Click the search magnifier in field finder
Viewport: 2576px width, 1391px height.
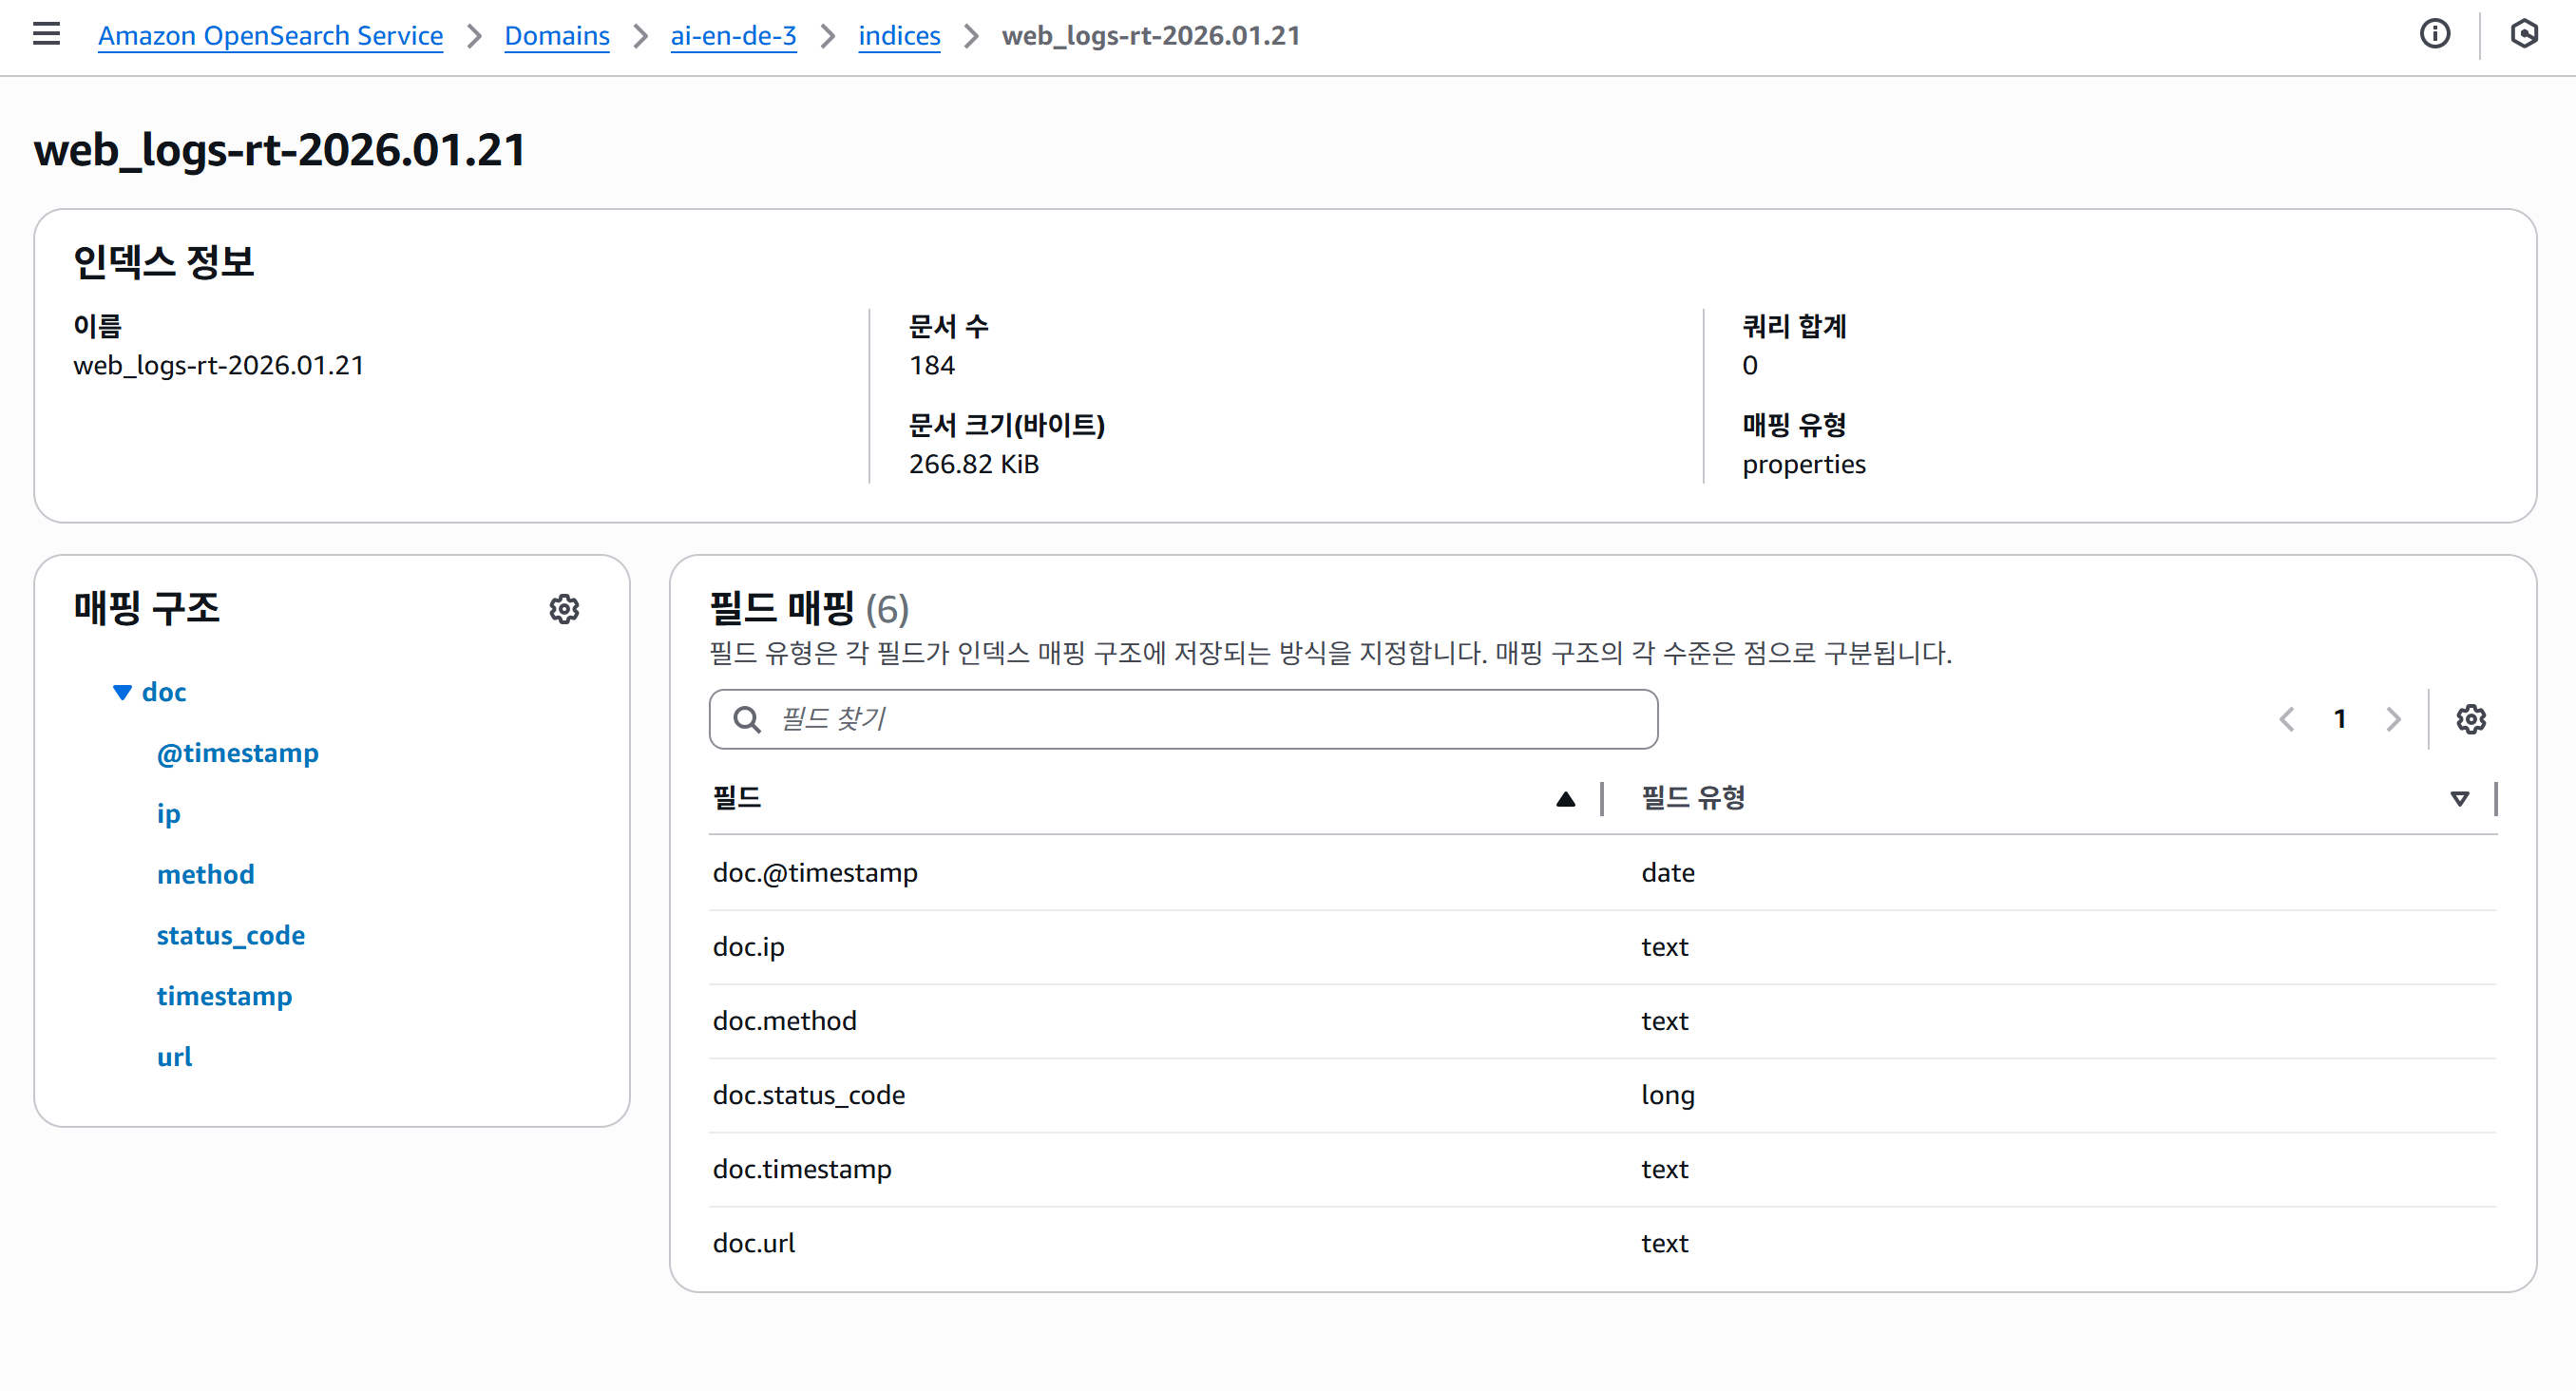[747, 719]
